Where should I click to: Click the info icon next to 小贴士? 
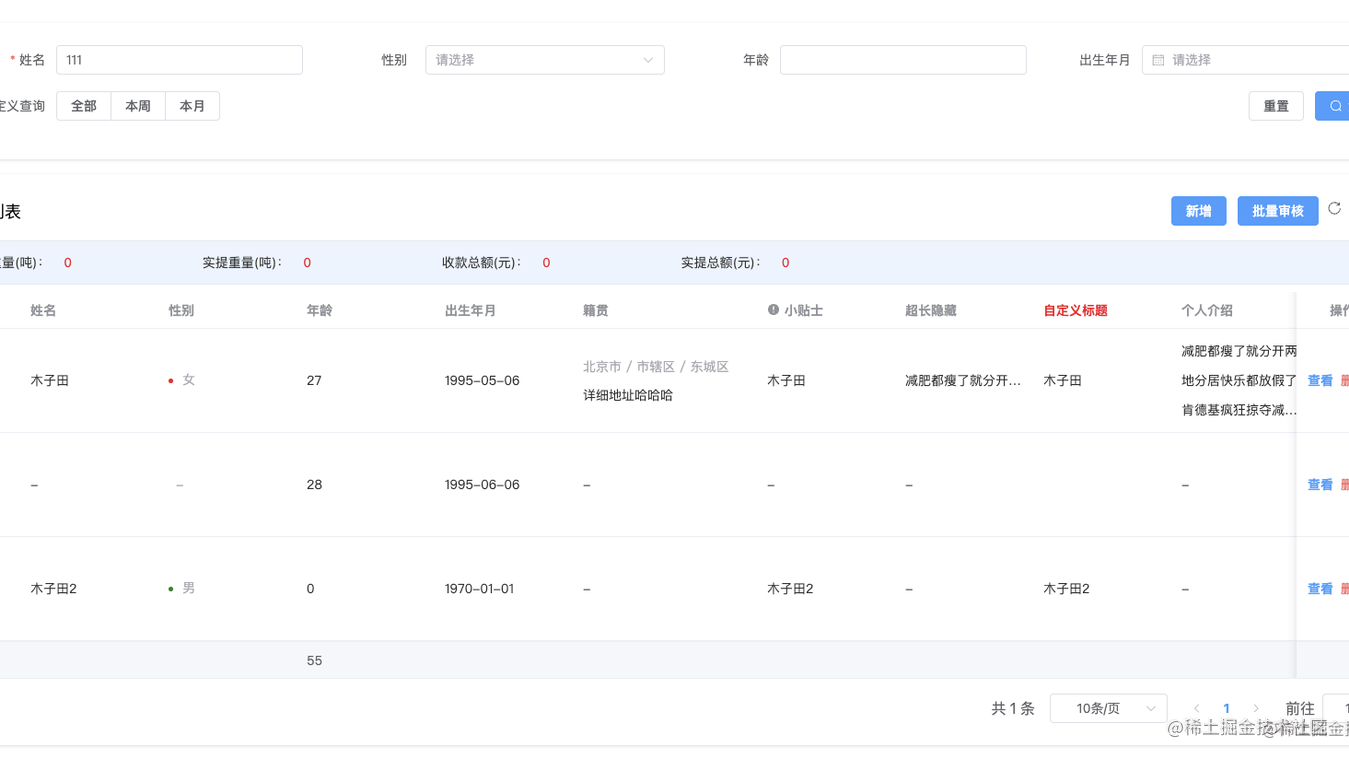point(771,310)
